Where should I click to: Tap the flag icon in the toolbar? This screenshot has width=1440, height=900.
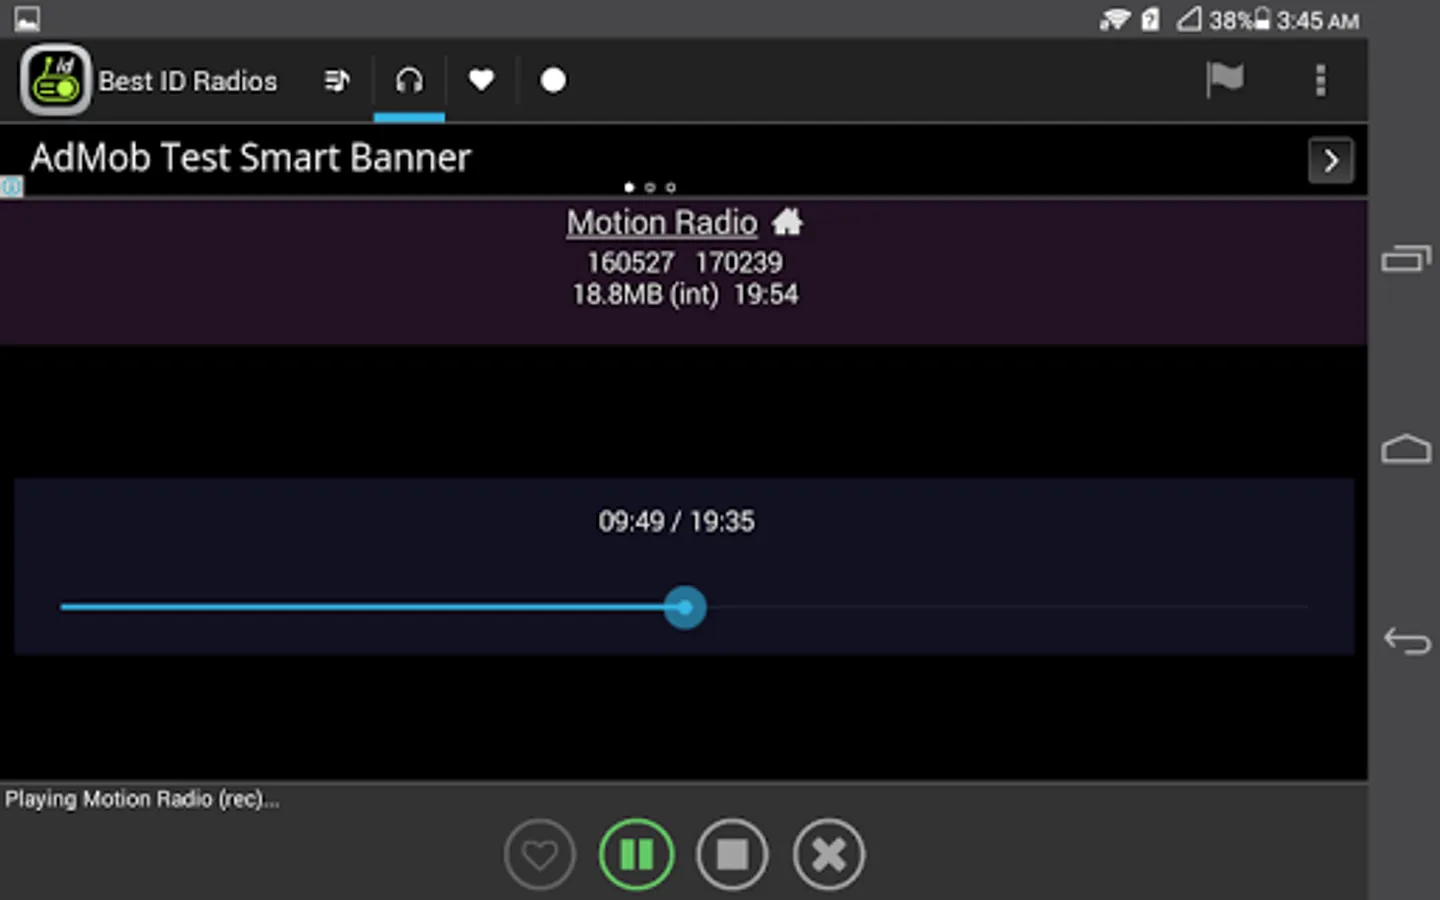(1224, 80)
